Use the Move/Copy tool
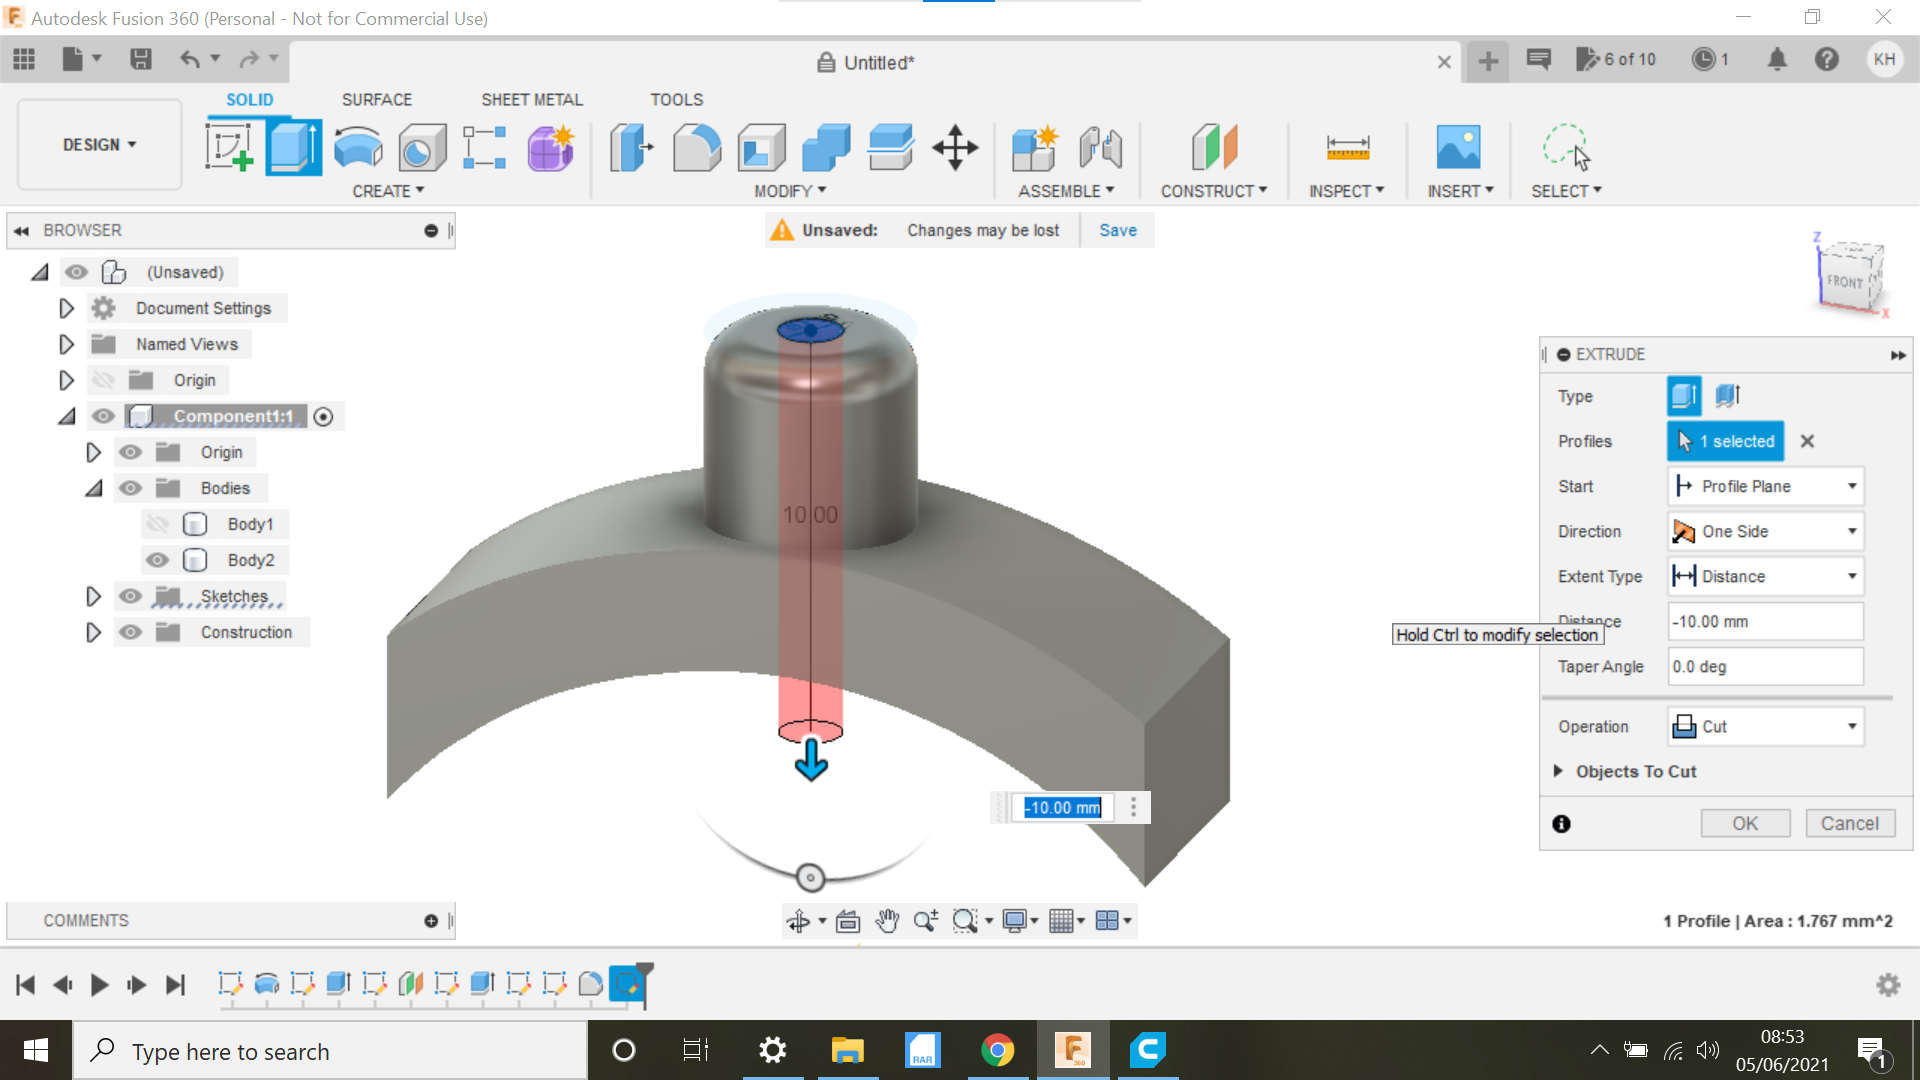 point(955,147)
